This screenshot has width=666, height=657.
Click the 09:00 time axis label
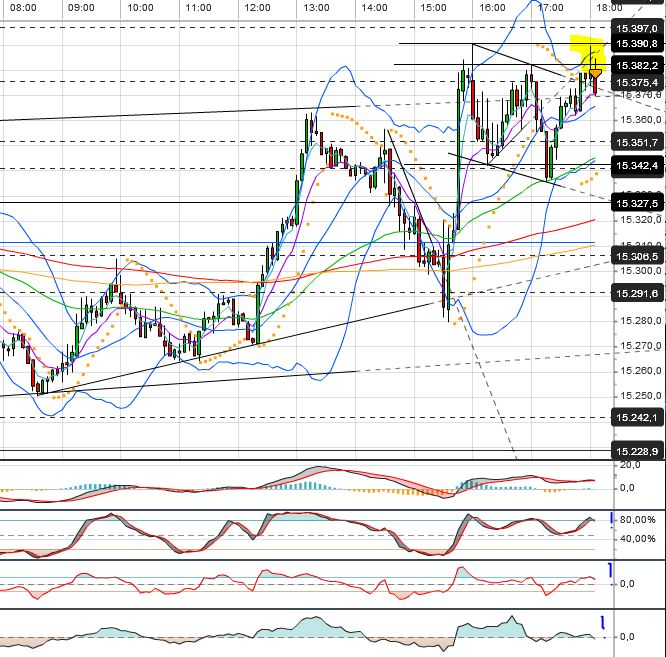pyautogui.click(x=81, y=8)
